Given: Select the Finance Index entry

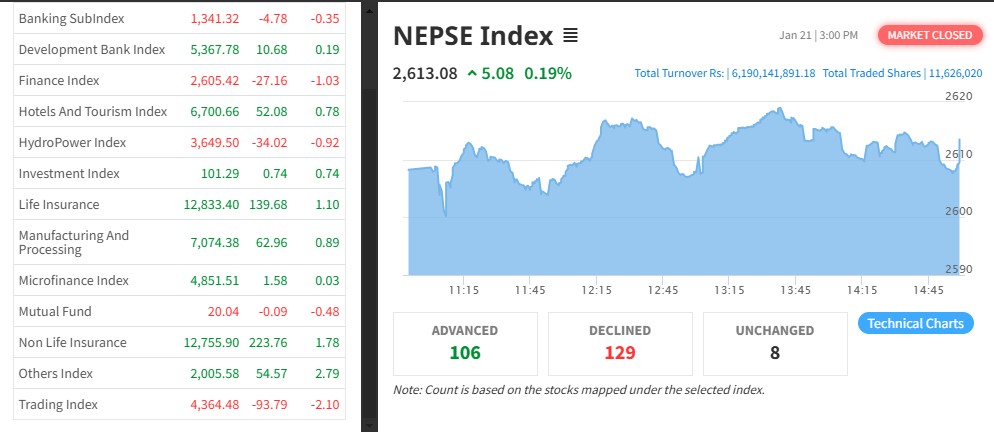Looking at the screenshot, I should tap(59, 80).
